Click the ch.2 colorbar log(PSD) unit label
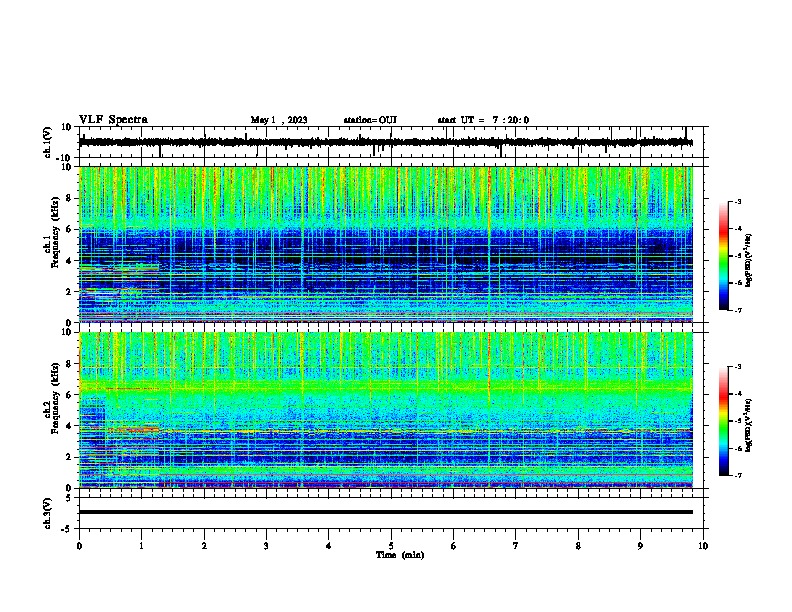The image size is (792, 612). [749, 425]
